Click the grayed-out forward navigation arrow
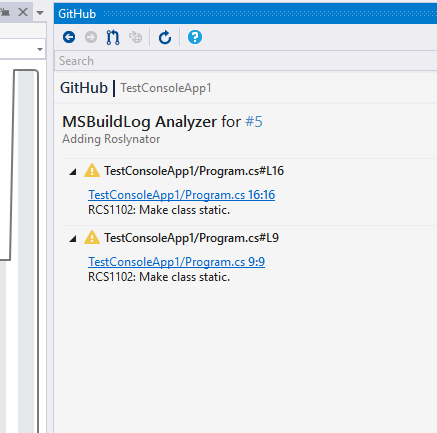This screenshot has width=437, height=433. tap(91, 37)
